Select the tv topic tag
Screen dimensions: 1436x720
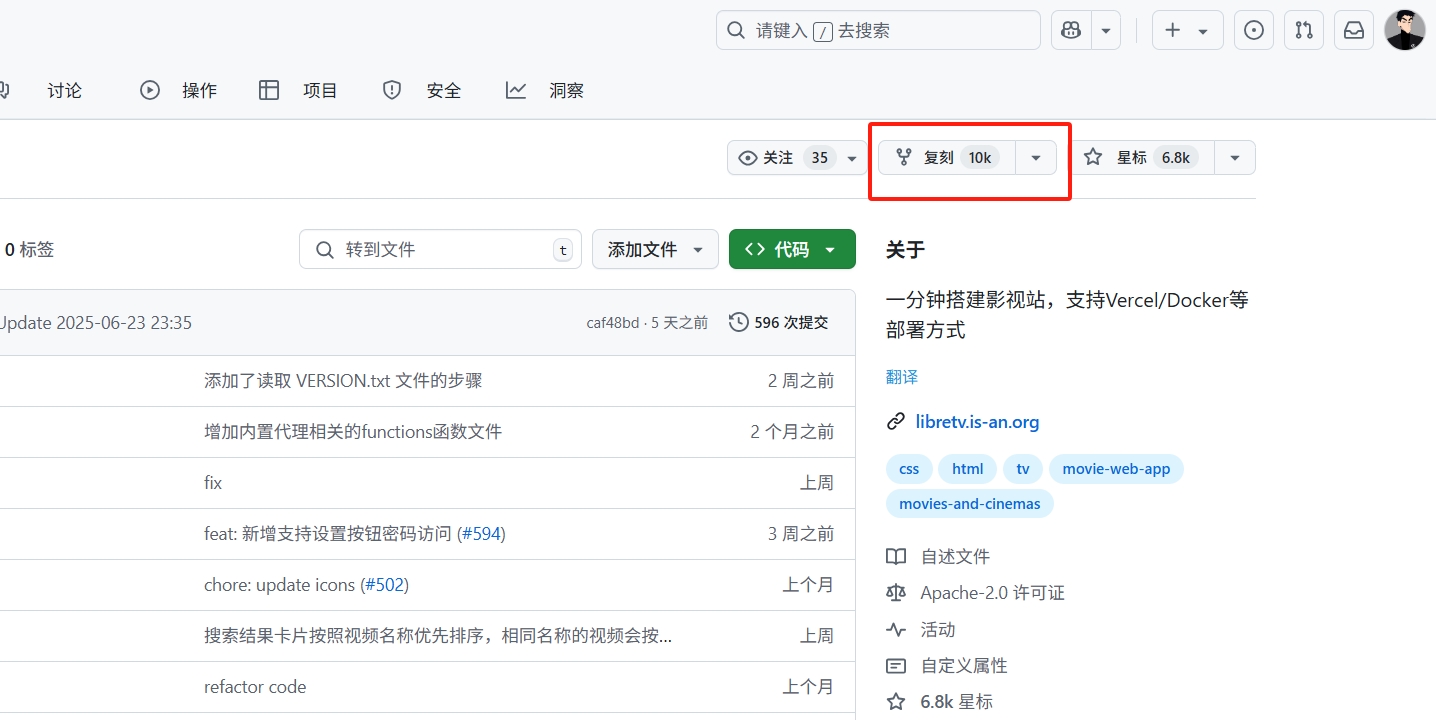(x=1023, y=469)
